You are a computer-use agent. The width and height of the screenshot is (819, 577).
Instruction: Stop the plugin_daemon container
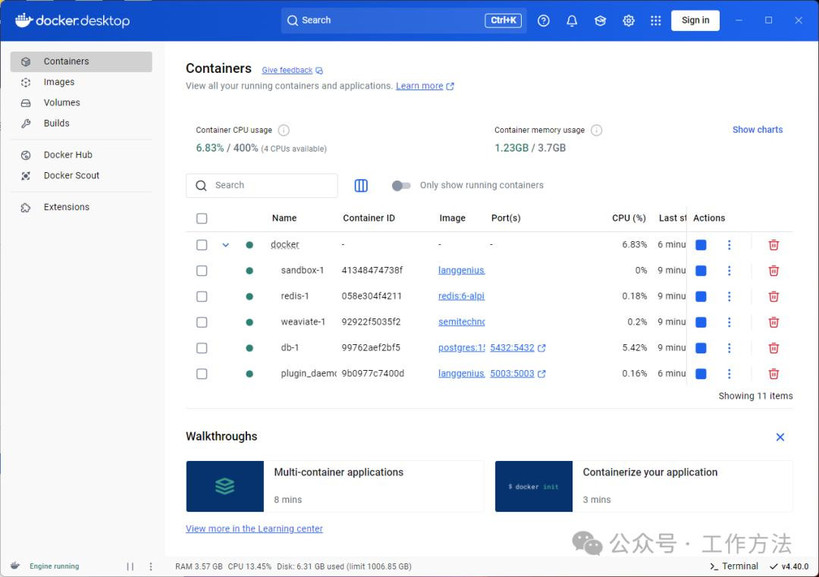[x=701, y=374]
